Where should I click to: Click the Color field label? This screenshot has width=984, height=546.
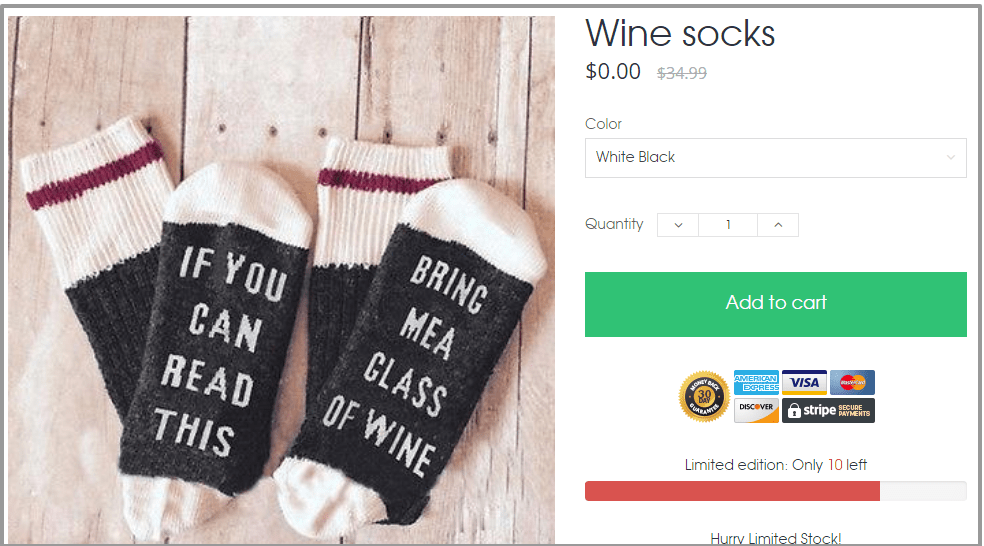point(603,124)
